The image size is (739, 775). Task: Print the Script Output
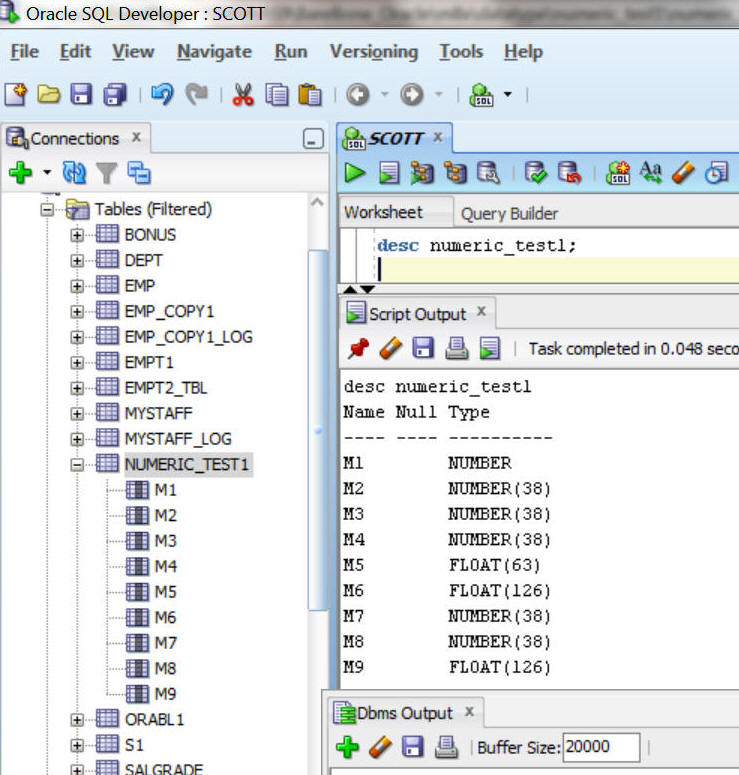(x=456, y=348)
